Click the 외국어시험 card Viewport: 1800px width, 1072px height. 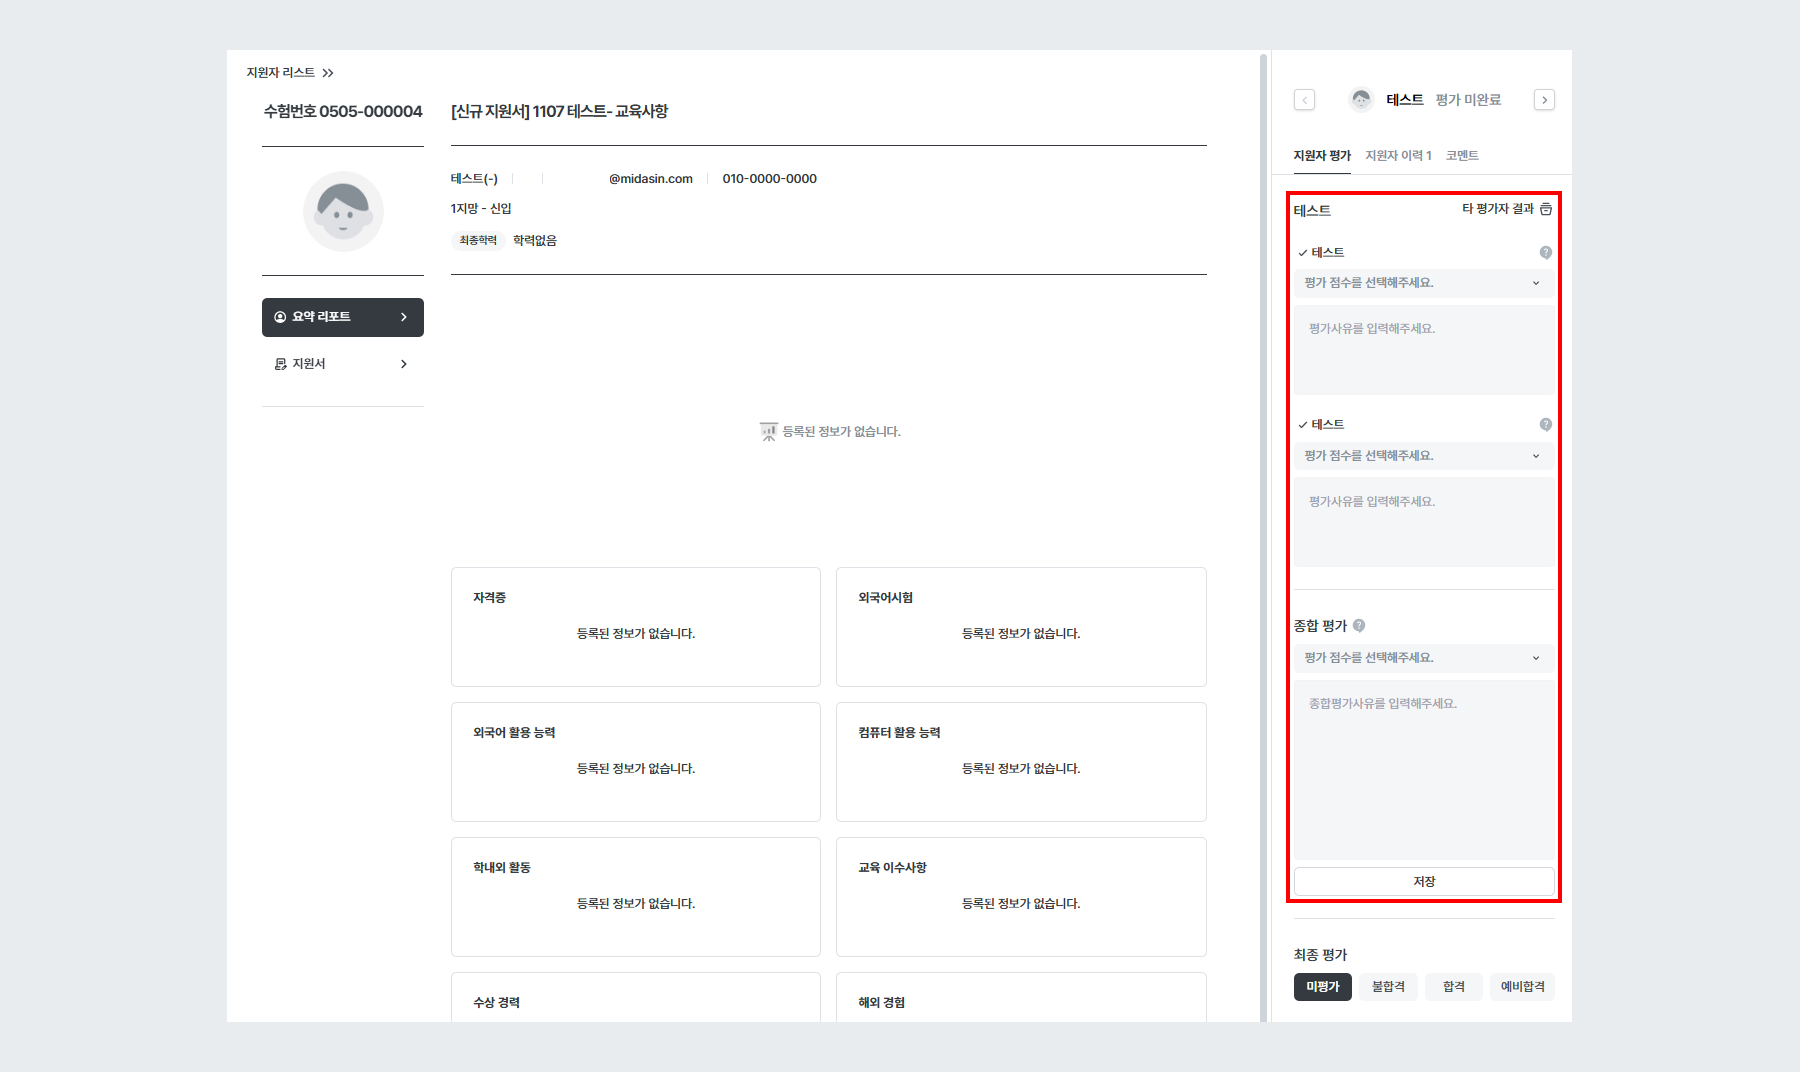[x=1021, y=627]
